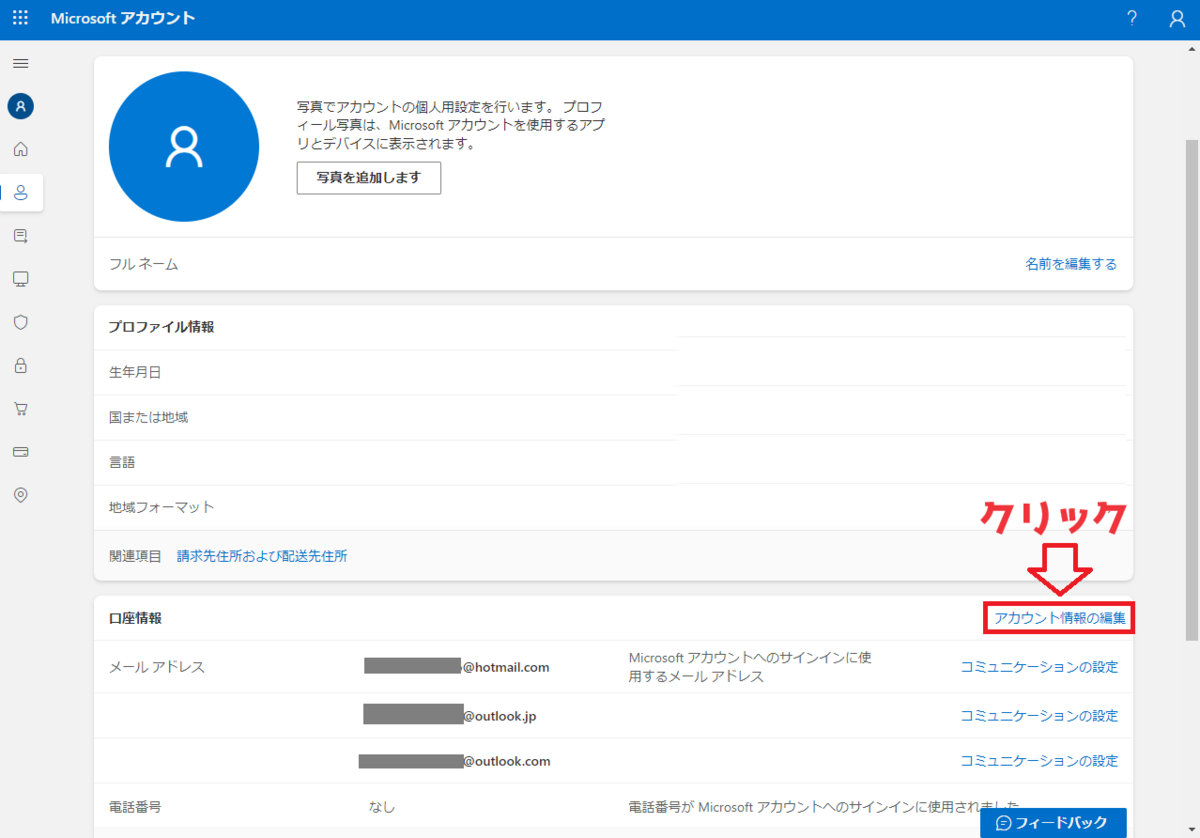The height and width of the screenshot is (838, 1200).
Task: Click the 口座情報 heading
Action: point(135,618)
